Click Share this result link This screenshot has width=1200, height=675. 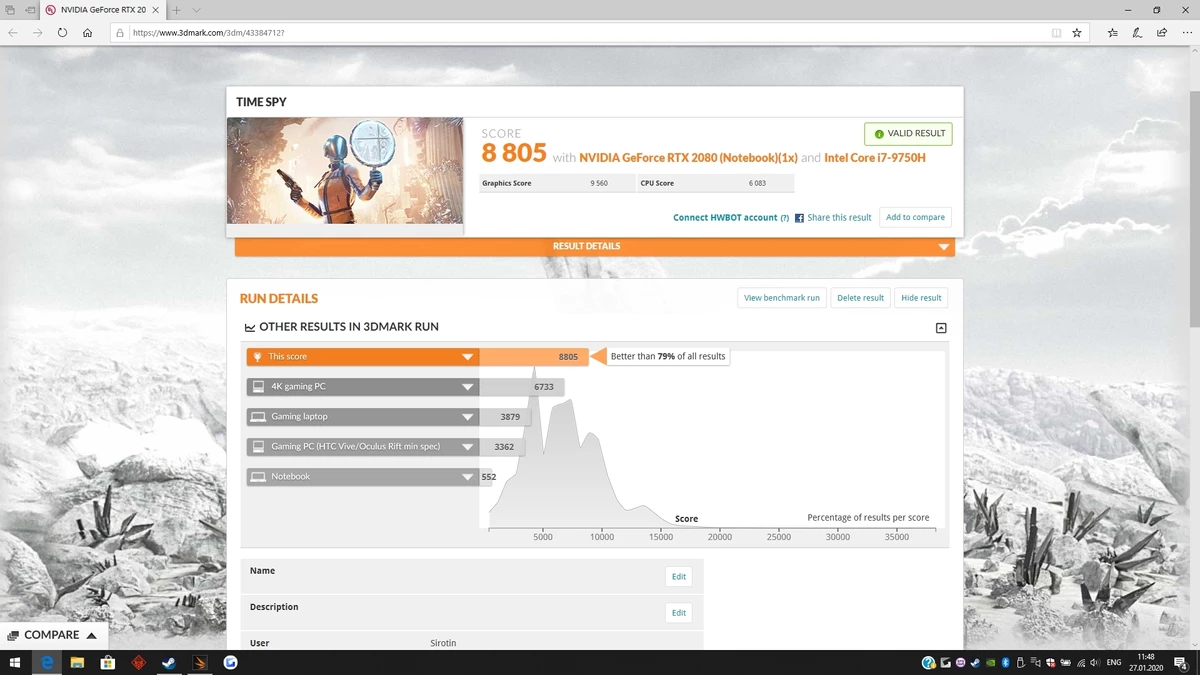click(839, 217)
